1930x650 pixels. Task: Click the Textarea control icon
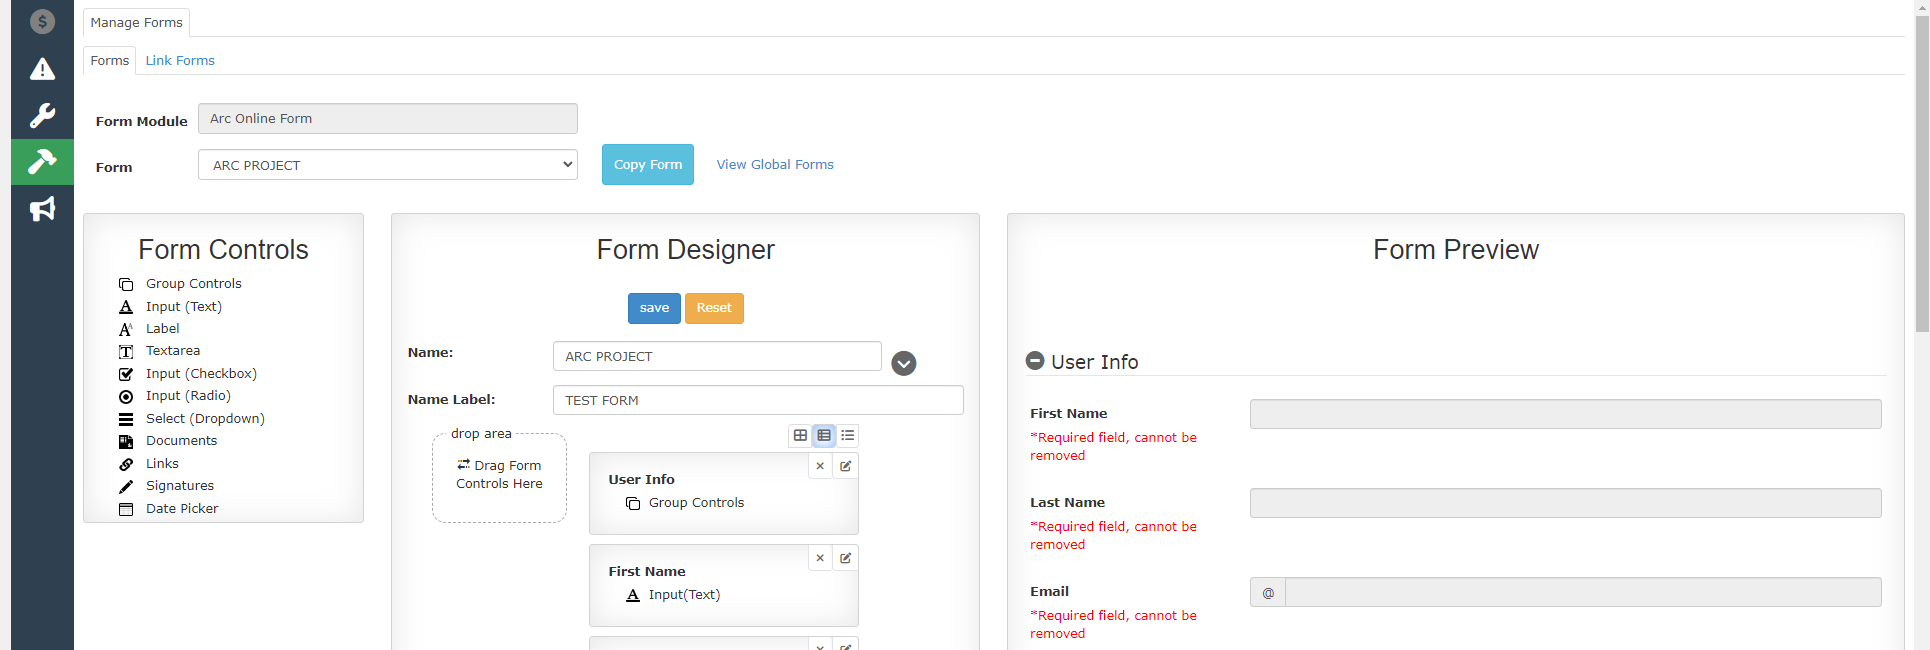pos(126,351)
